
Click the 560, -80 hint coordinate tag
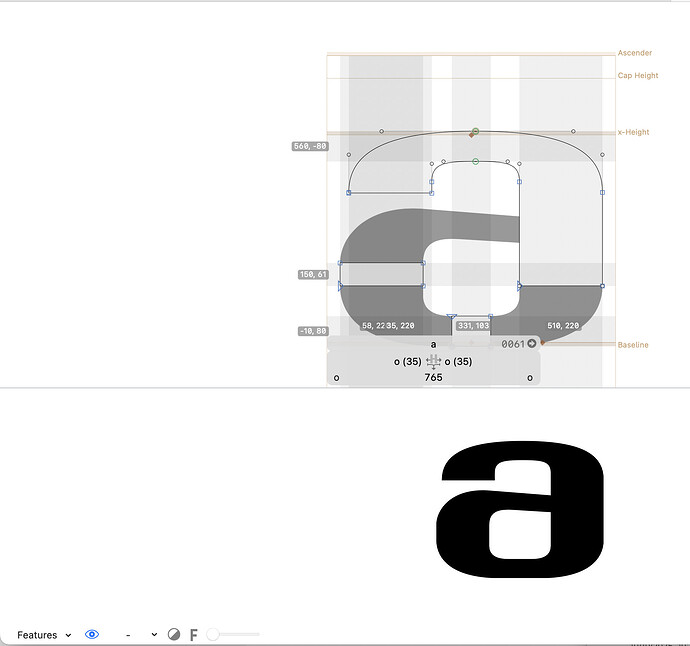310,146
